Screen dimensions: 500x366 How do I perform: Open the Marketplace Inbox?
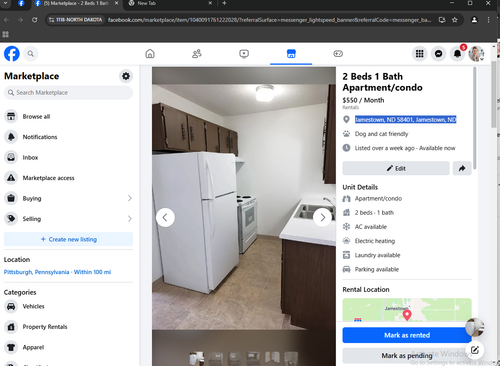tap(68, 157)
